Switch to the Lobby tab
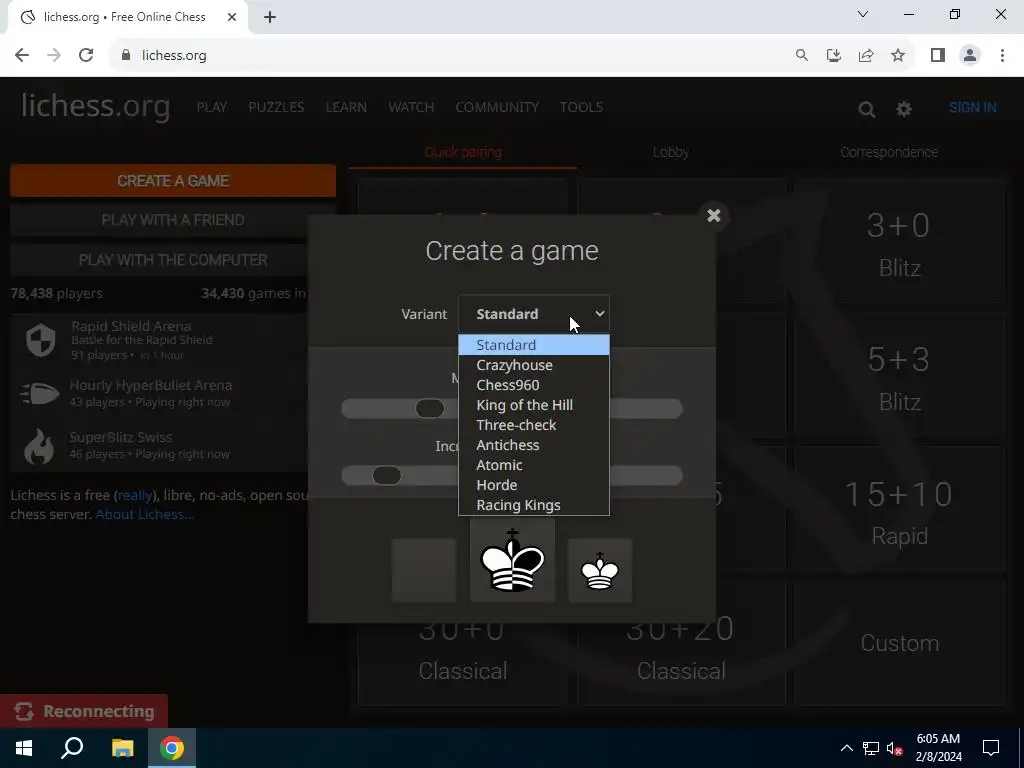Image resolution: width=1024 pixels, height=768 pixels. click(671, 152)
